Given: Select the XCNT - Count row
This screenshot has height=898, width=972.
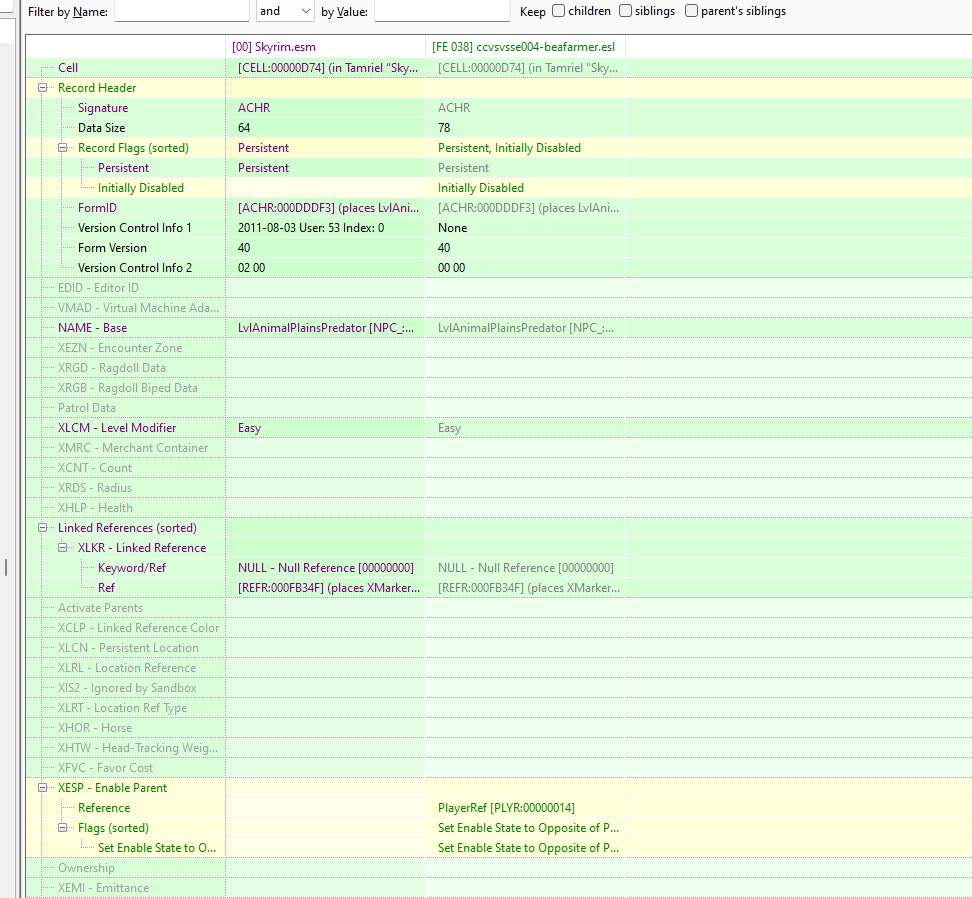Looking at the screenshot, I should click(x=95, y=468).
